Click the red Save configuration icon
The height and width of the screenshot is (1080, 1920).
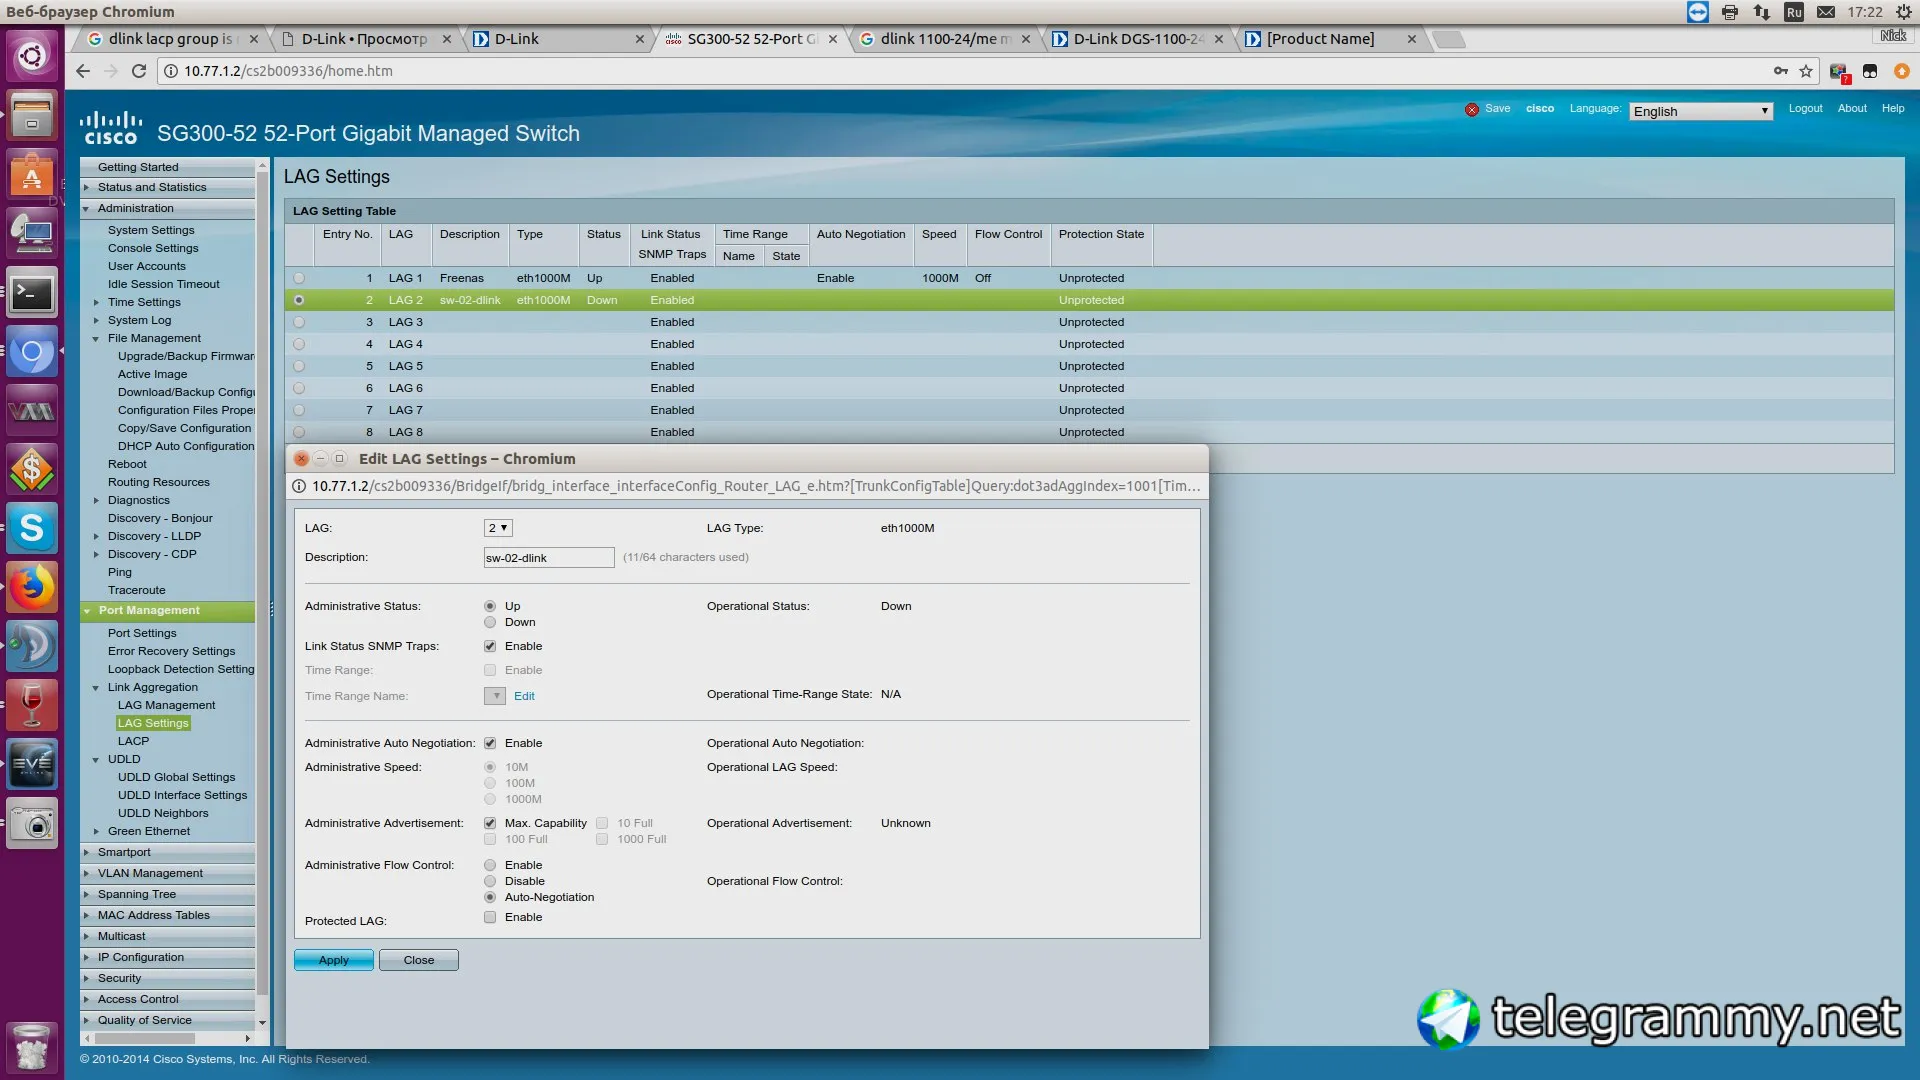(1471, 110)
